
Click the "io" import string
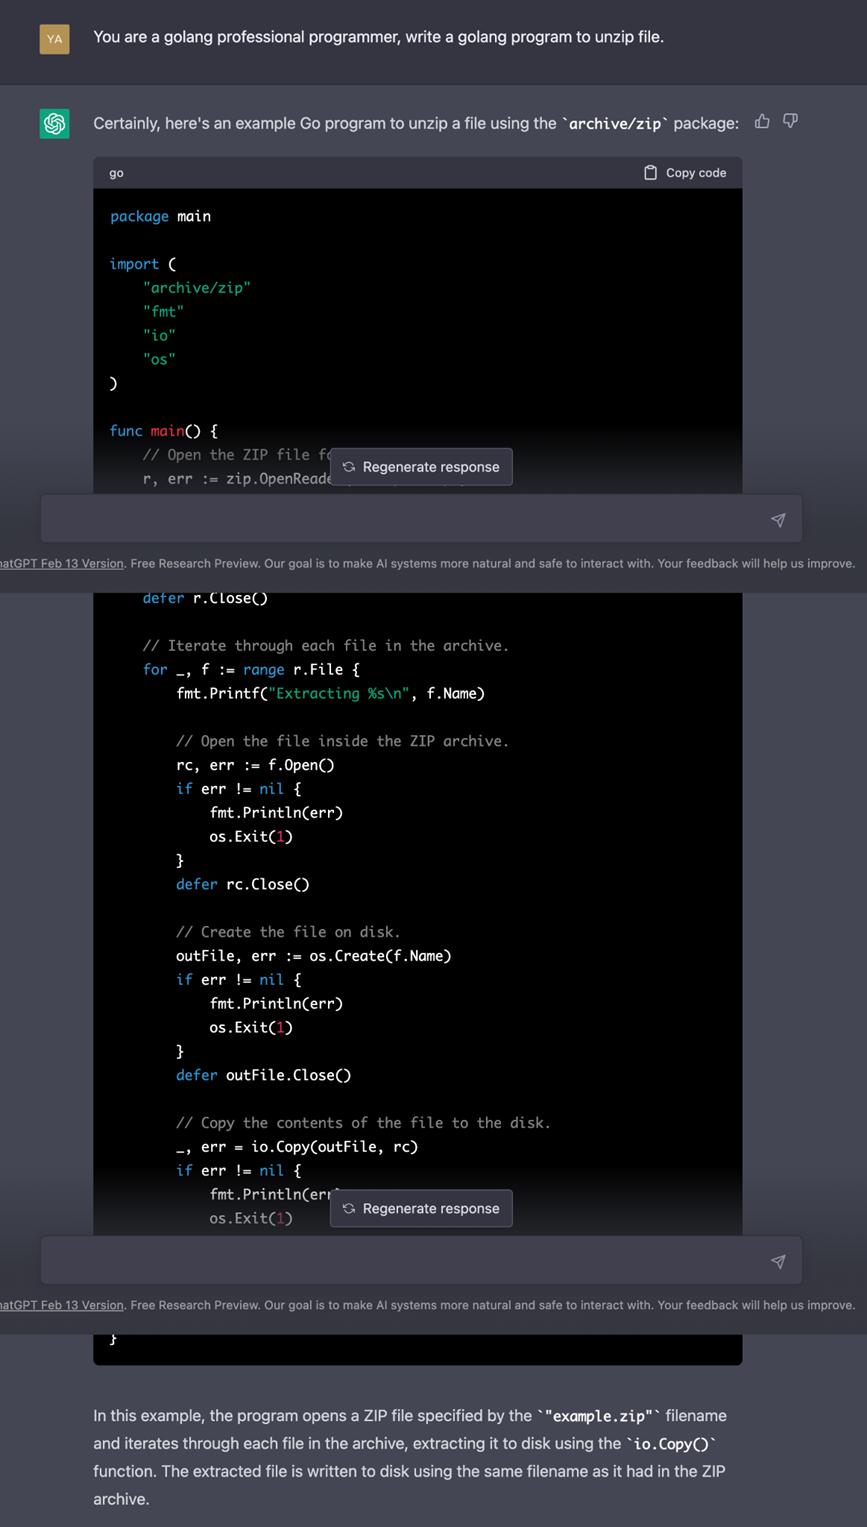click(x=159, y=336)
